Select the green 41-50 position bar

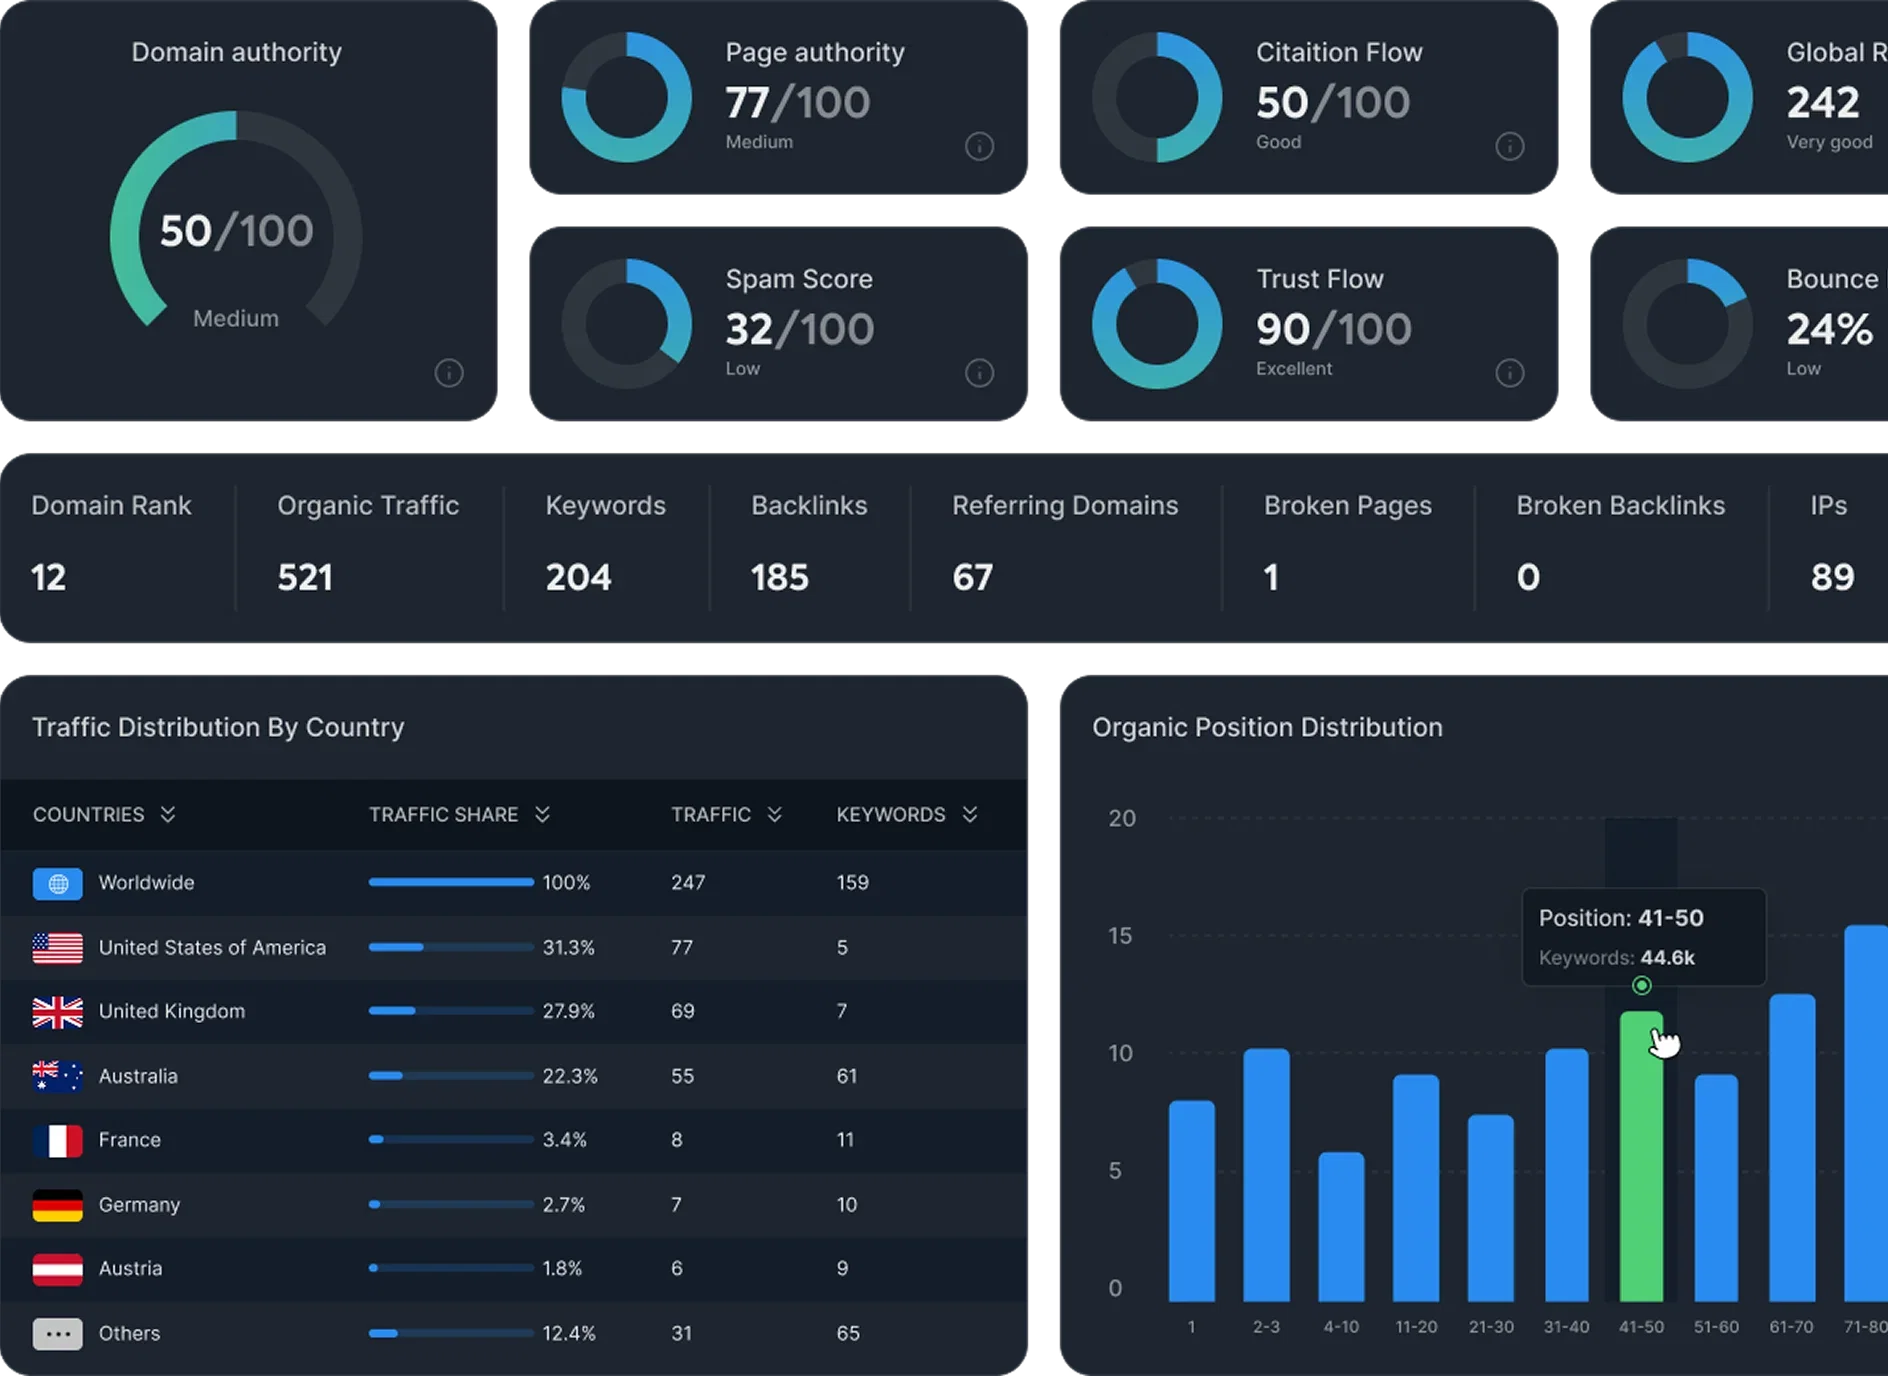point(1641,1156)
